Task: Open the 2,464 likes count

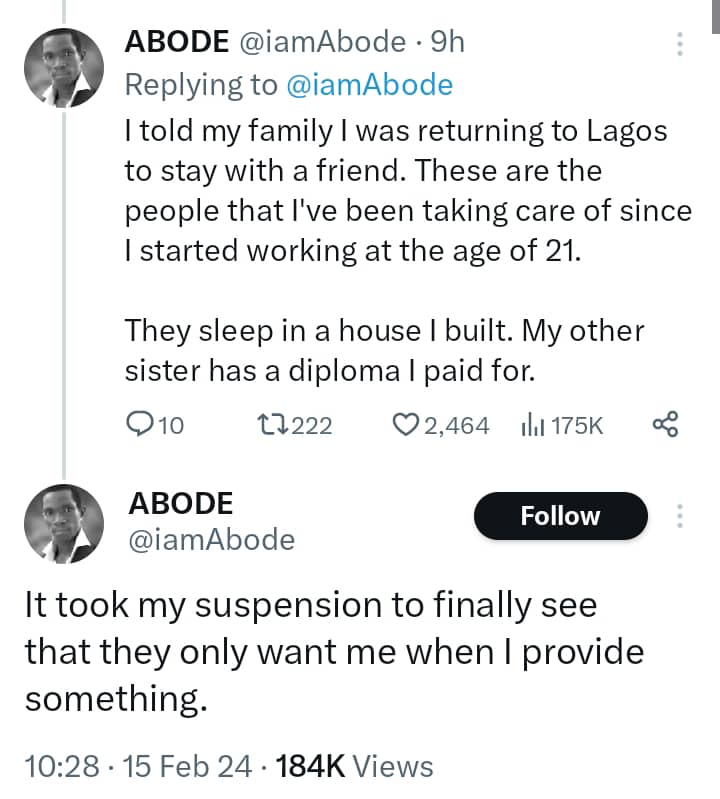Action: pos(456,425)
